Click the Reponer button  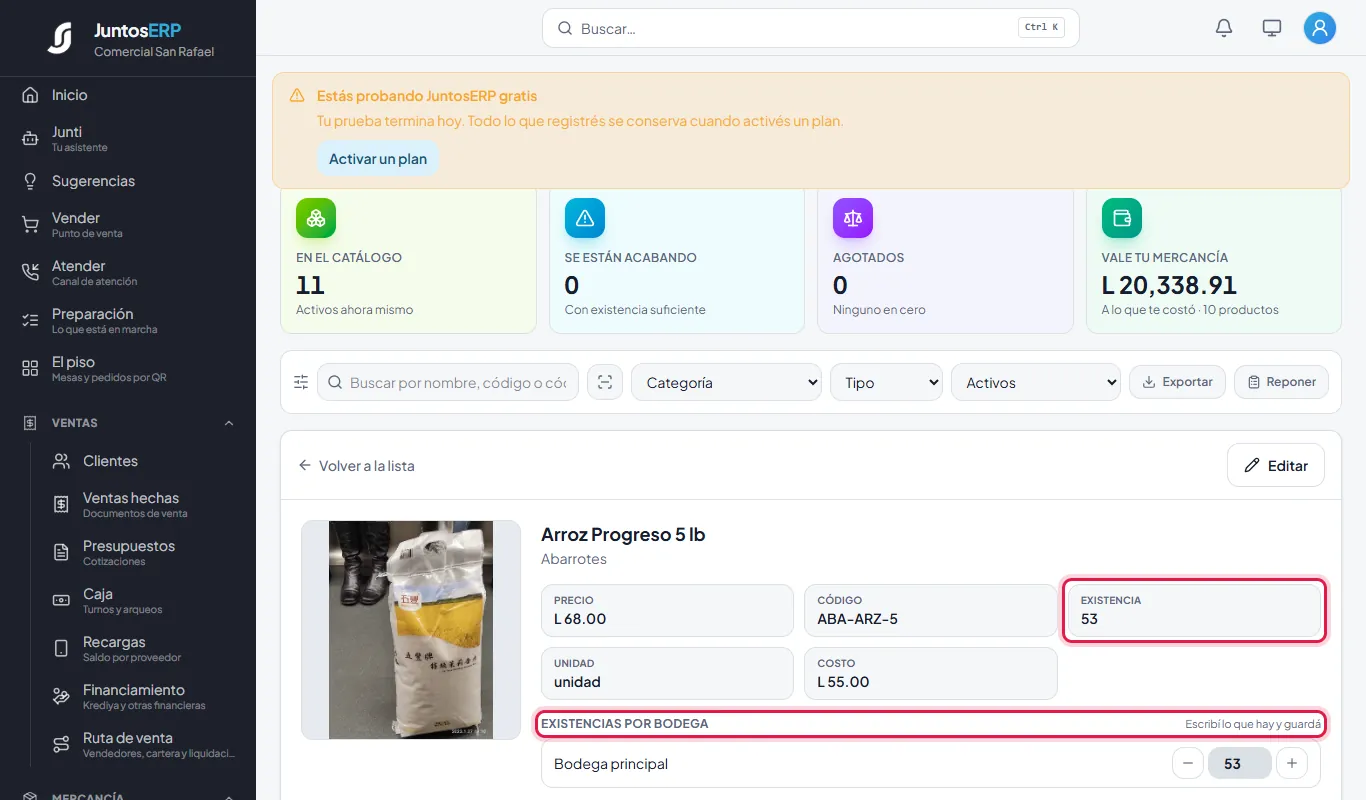[1281, 382]
